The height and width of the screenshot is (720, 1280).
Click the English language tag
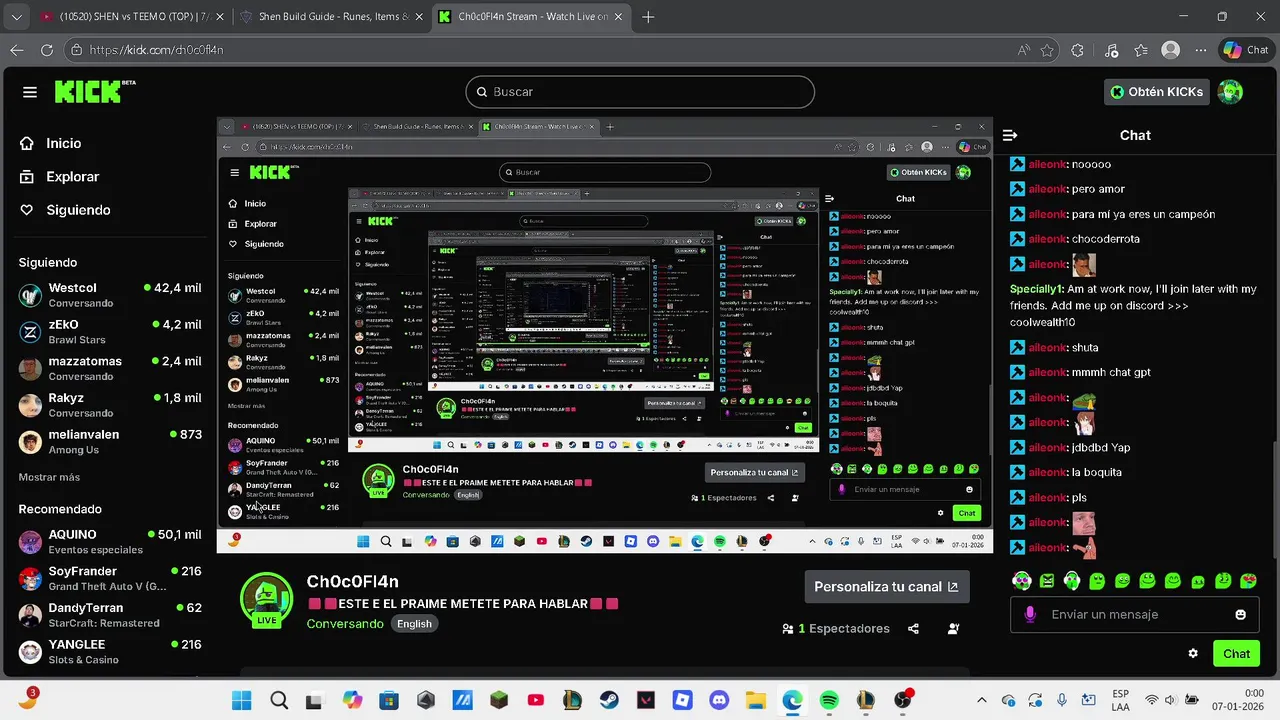(x=414, y=624)
